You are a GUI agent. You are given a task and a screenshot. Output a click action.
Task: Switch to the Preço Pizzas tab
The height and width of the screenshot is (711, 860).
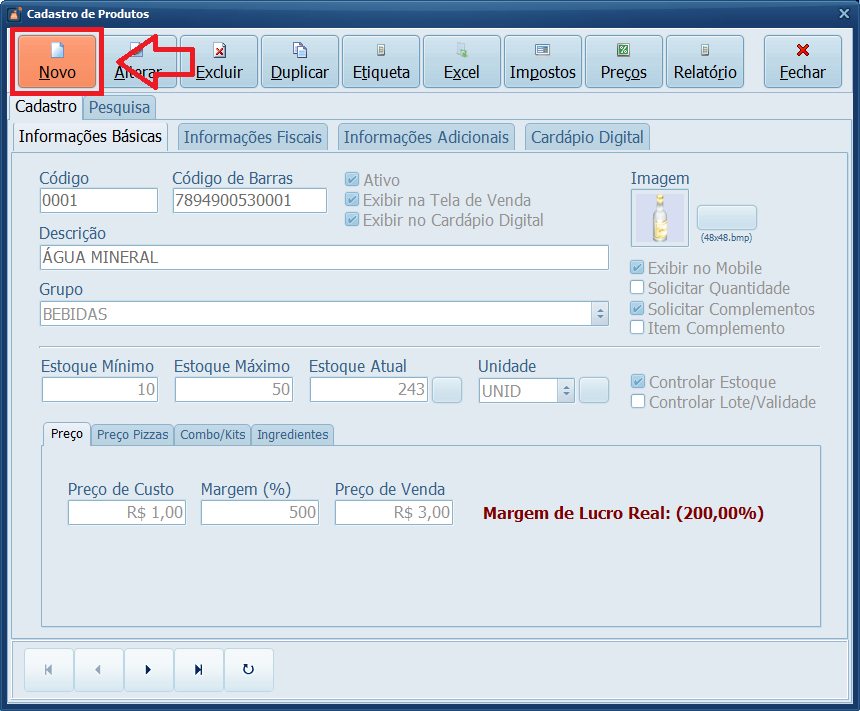pos(132,434)
